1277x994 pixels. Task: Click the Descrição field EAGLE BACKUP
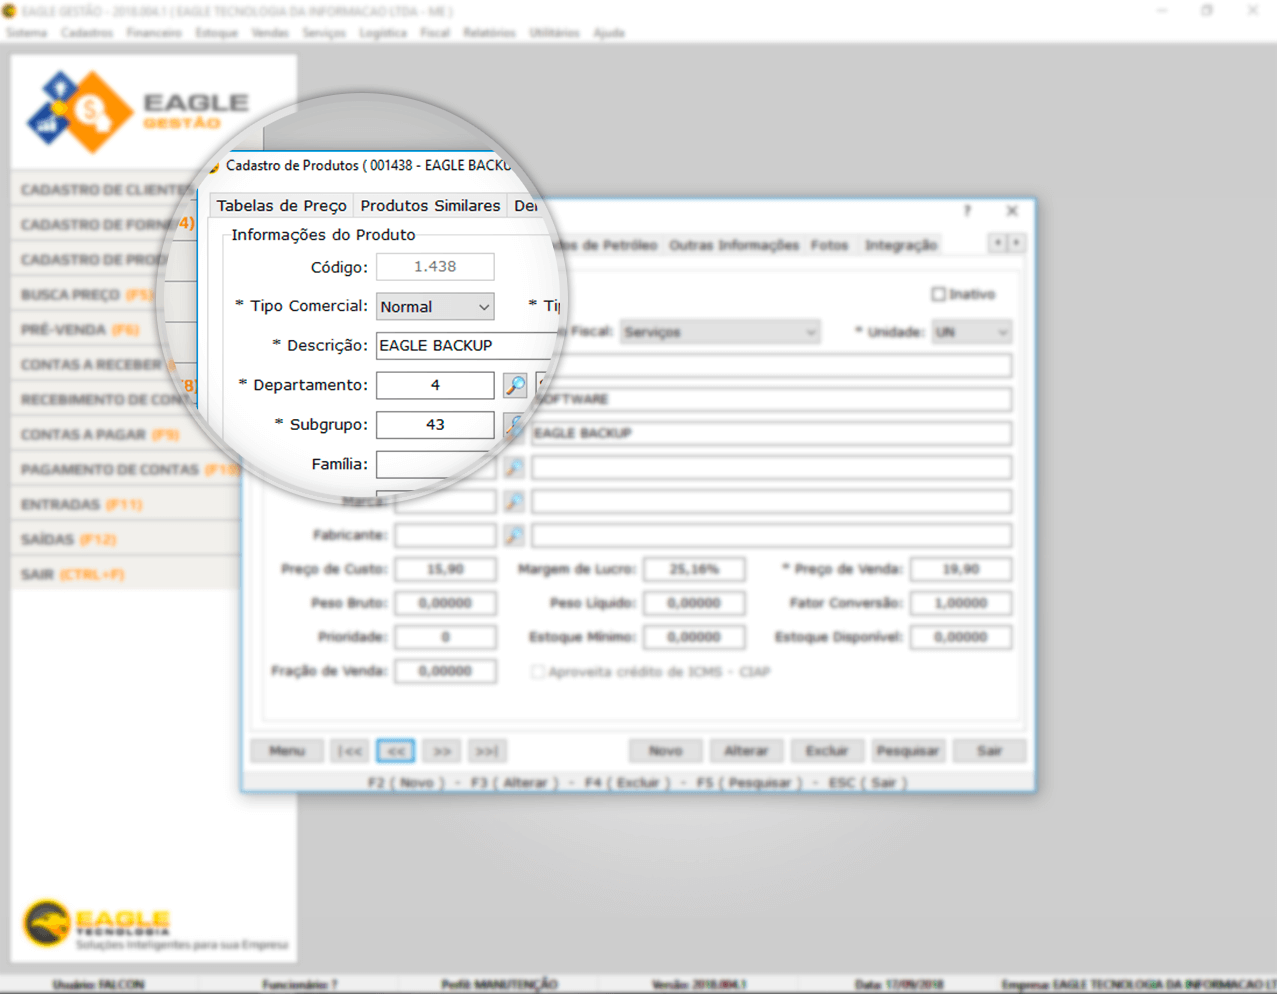click(x=465, y=345)
